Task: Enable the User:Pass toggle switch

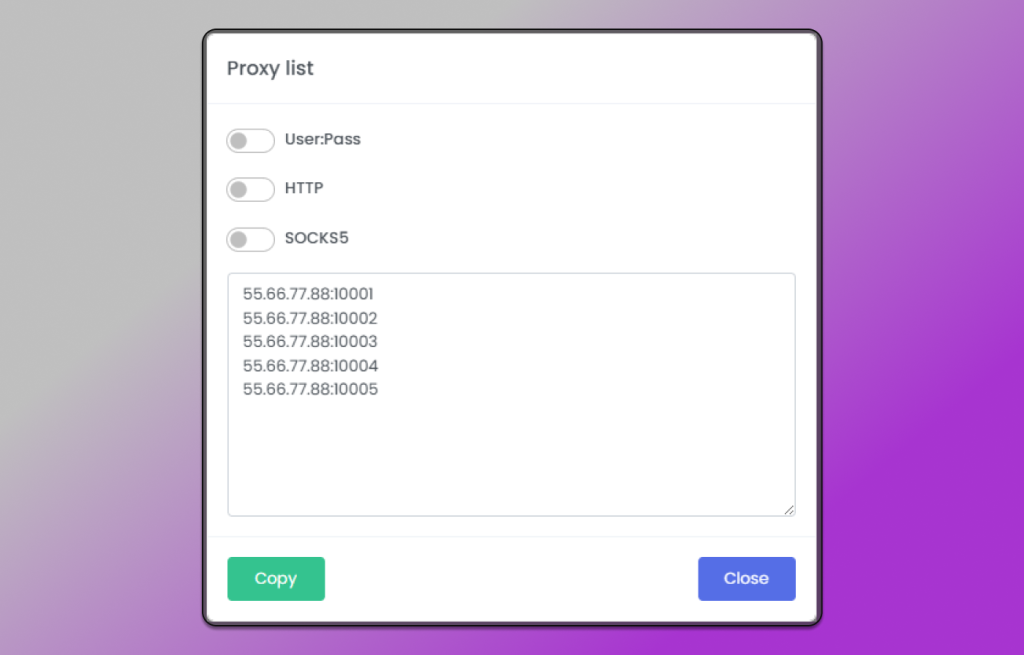Action: click(x=250, y=140)
